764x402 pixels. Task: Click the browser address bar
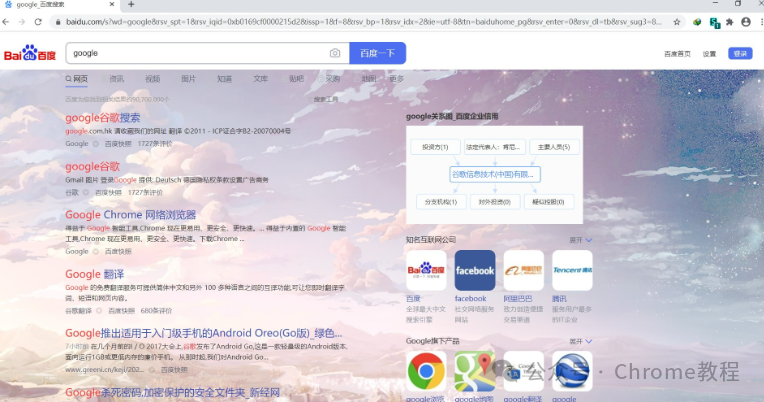pos(363,22)
